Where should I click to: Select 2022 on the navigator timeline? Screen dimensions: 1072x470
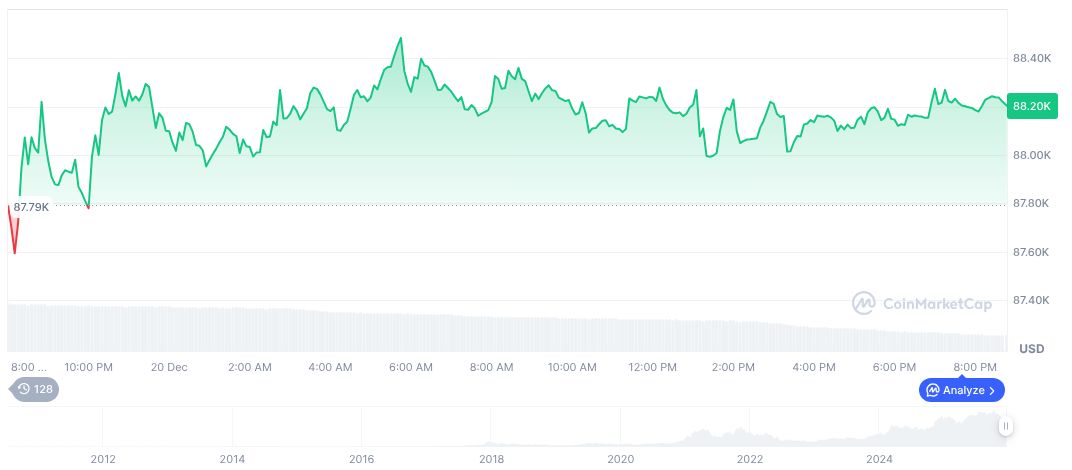click(x=750, y=459)
